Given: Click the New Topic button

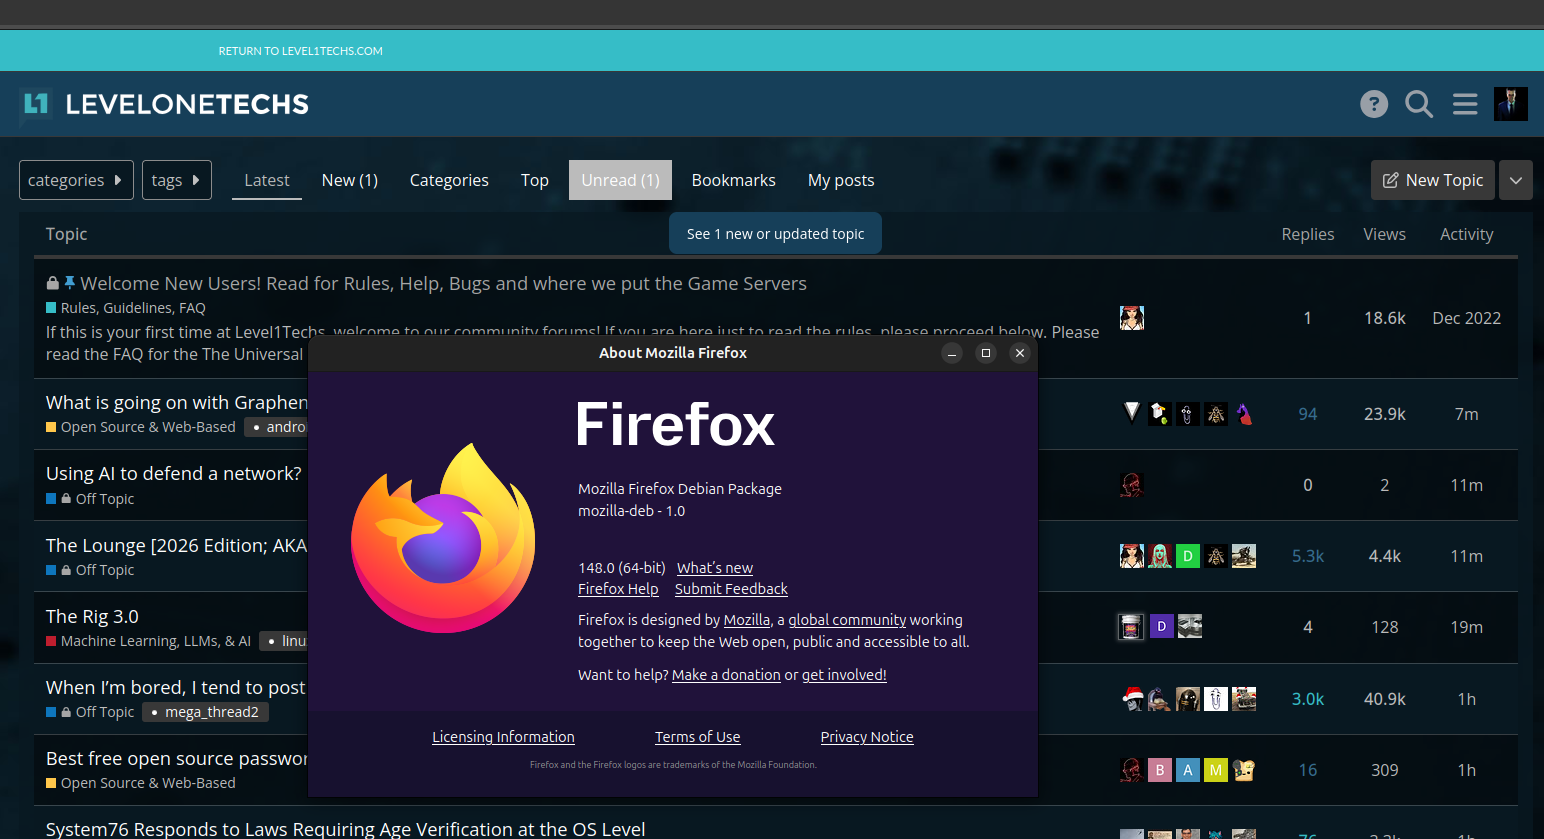Looking at the screenshot, I should [x=1432, y=180].
